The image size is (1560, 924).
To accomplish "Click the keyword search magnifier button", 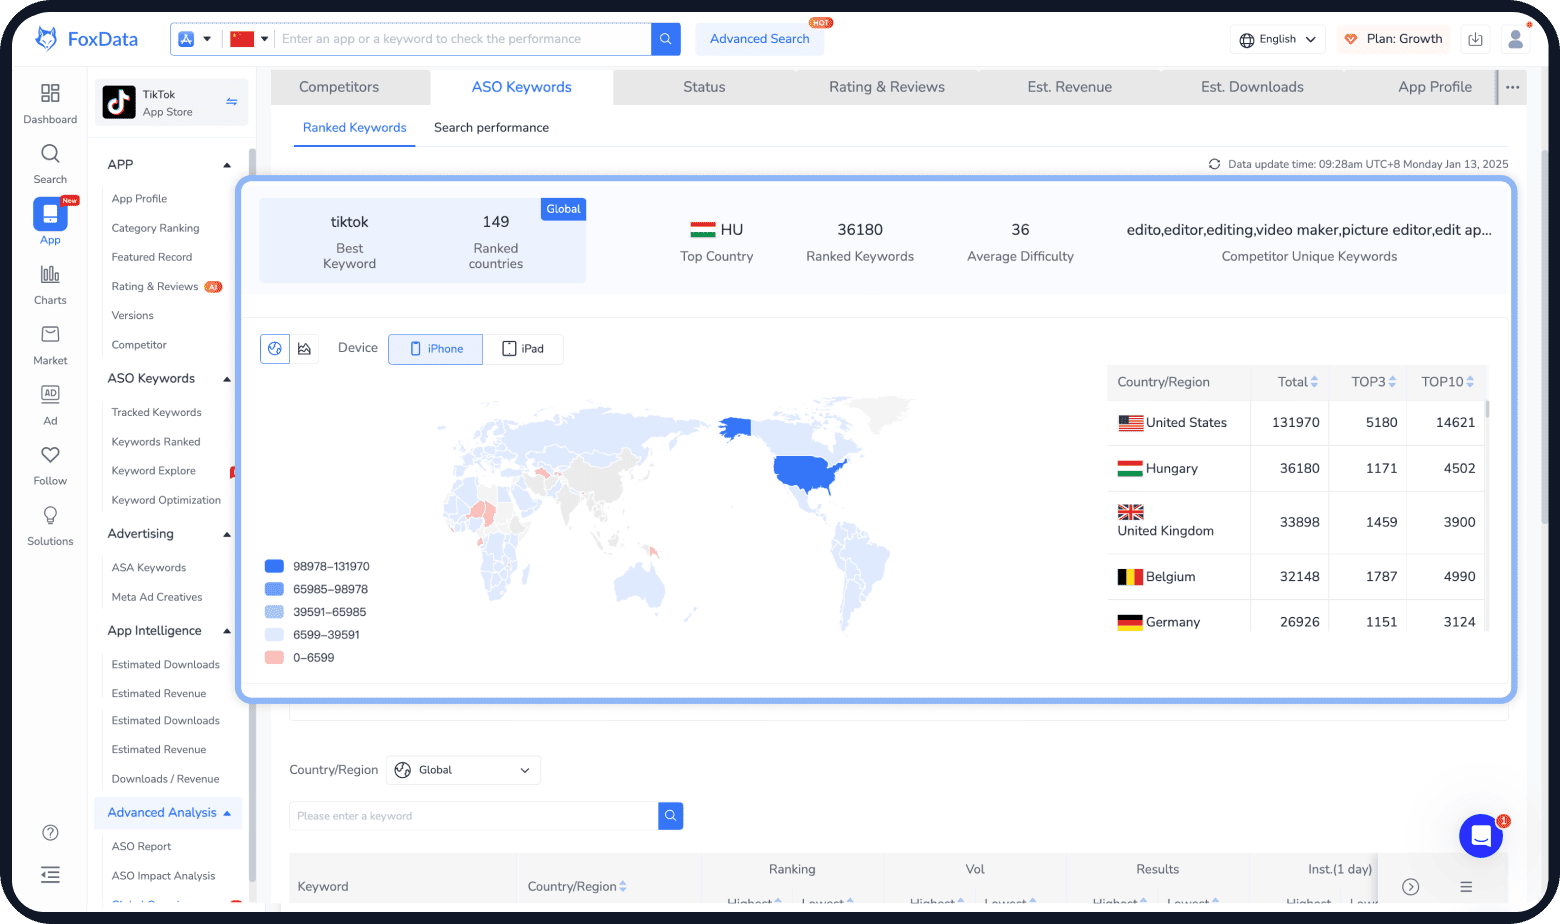I will [671, 816].
